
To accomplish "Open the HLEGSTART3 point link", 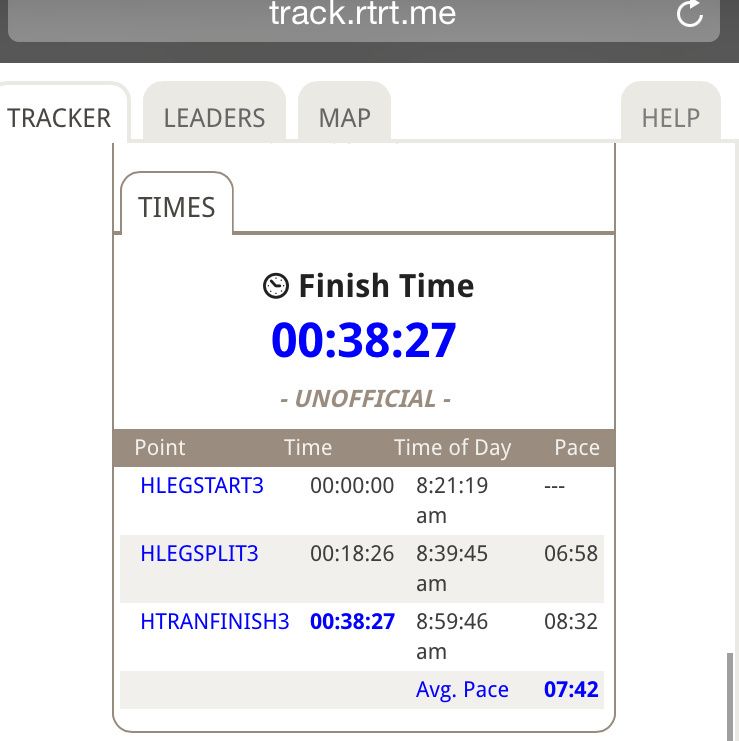I will (x=202, y=486).
